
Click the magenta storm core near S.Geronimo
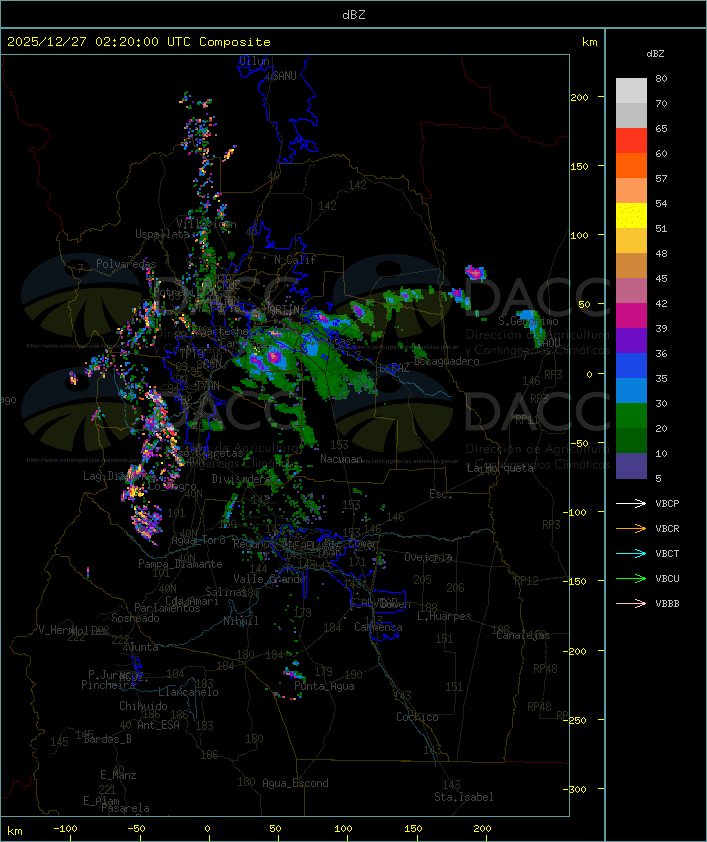[475, 273]
